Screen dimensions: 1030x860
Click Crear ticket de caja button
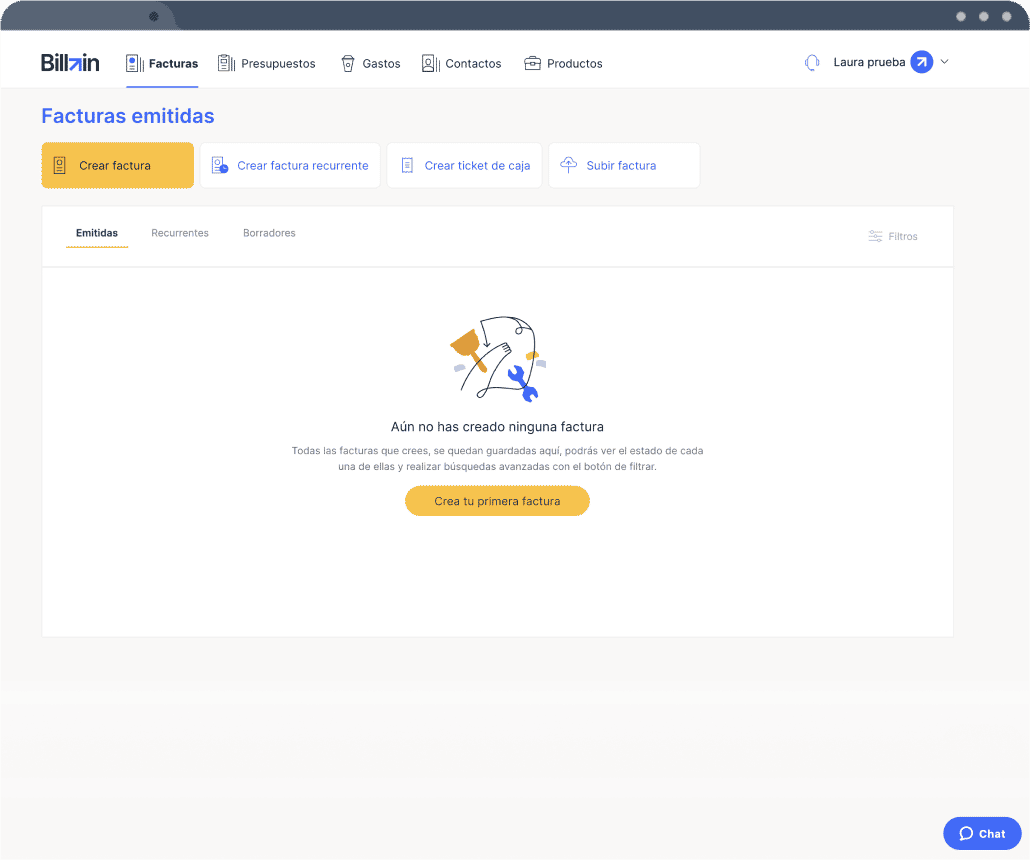[464, 166]
